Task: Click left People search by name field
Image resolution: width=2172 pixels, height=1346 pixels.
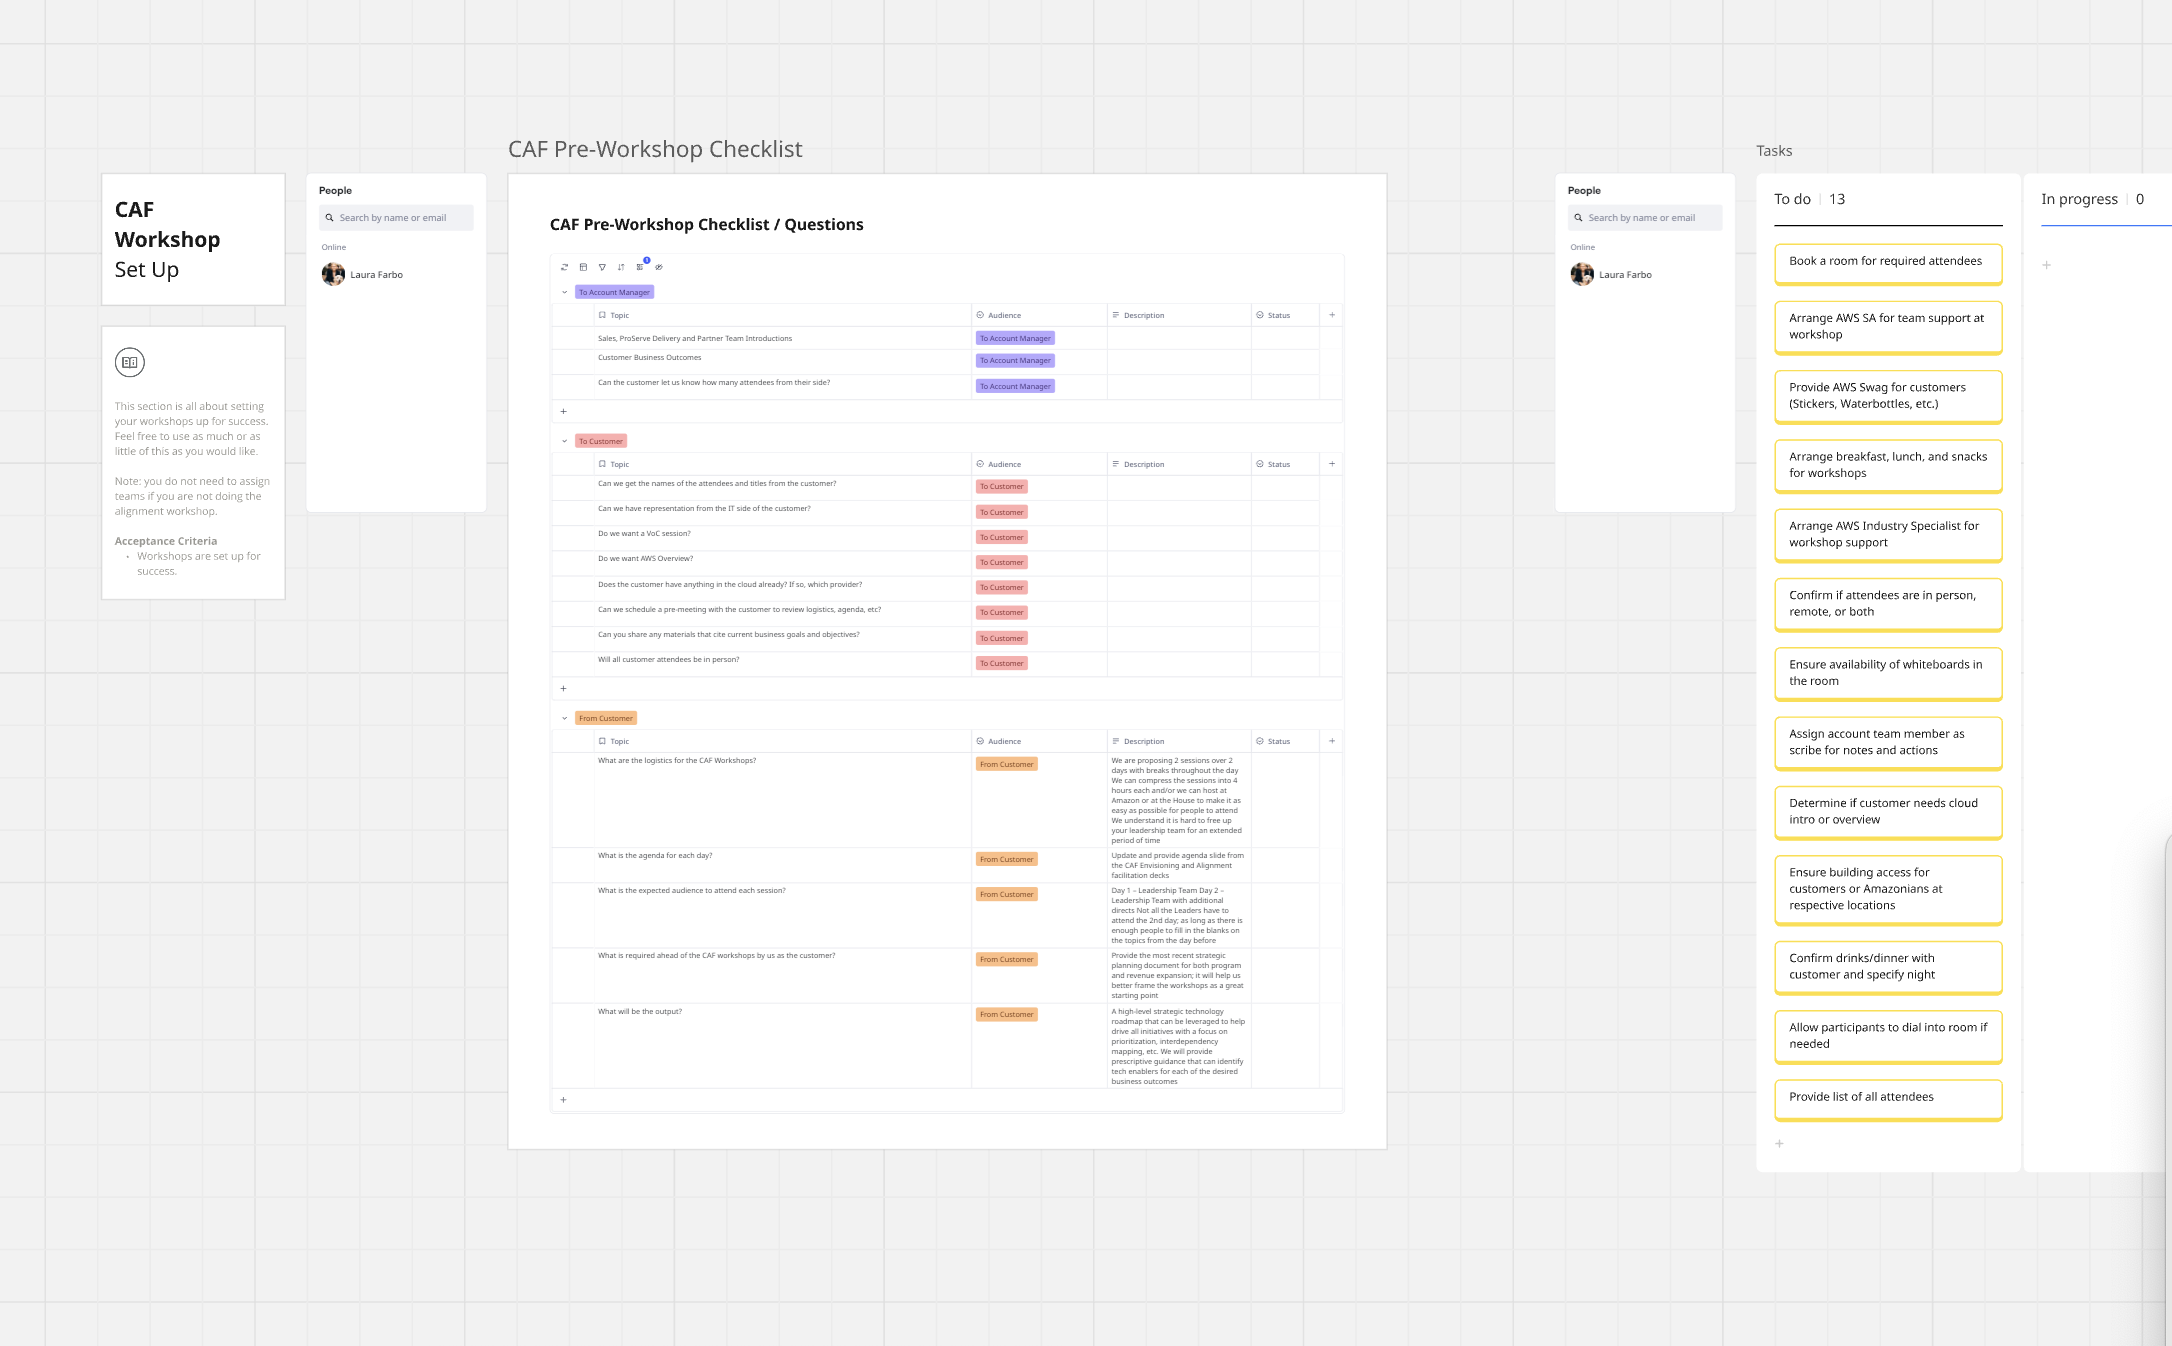Action: click(397, 218)
